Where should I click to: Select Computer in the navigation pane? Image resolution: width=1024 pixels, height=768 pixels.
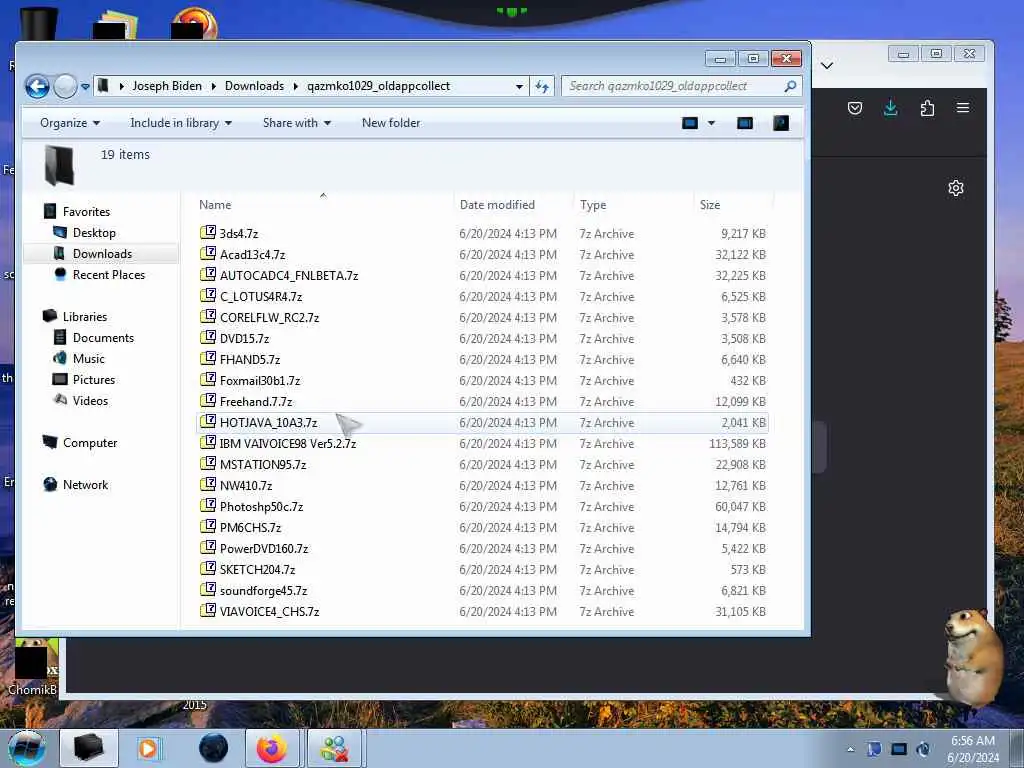[89, 442]
